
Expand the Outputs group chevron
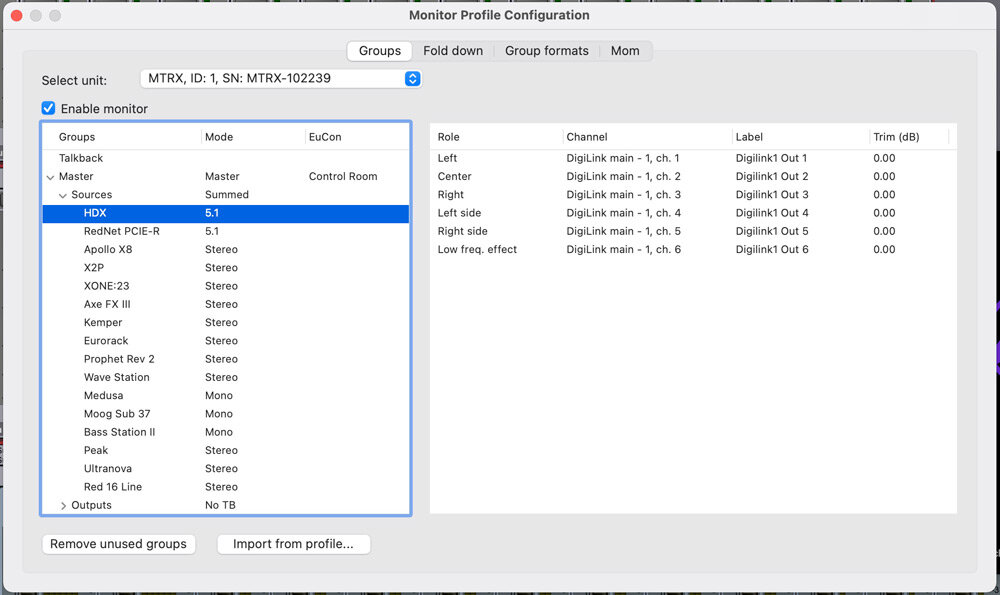(x=62, y=506)
